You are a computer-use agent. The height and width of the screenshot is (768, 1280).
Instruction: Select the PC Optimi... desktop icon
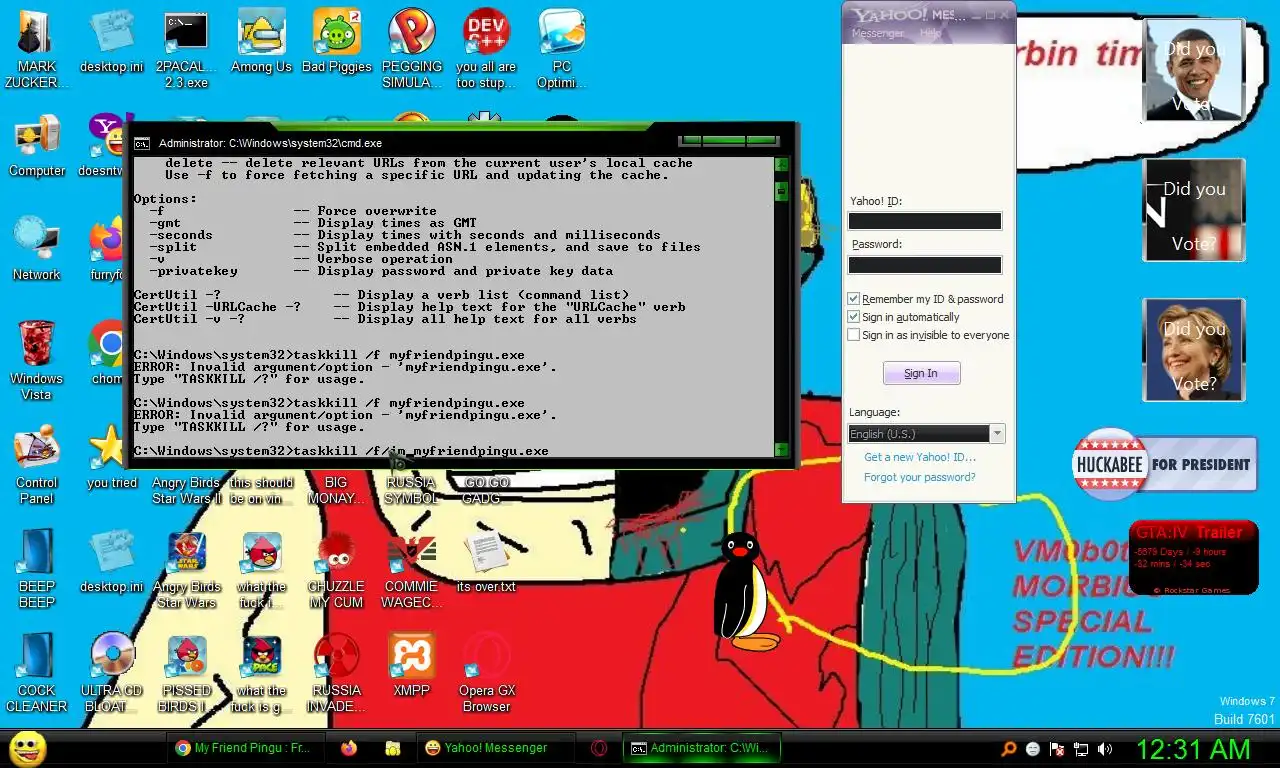point(561,49)
